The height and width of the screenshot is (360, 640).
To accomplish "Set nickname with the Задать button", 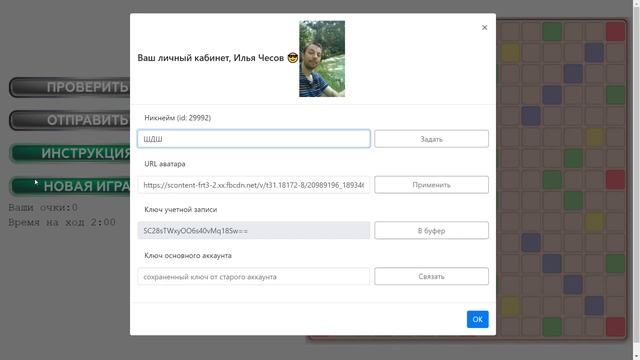I will (431, 139).
